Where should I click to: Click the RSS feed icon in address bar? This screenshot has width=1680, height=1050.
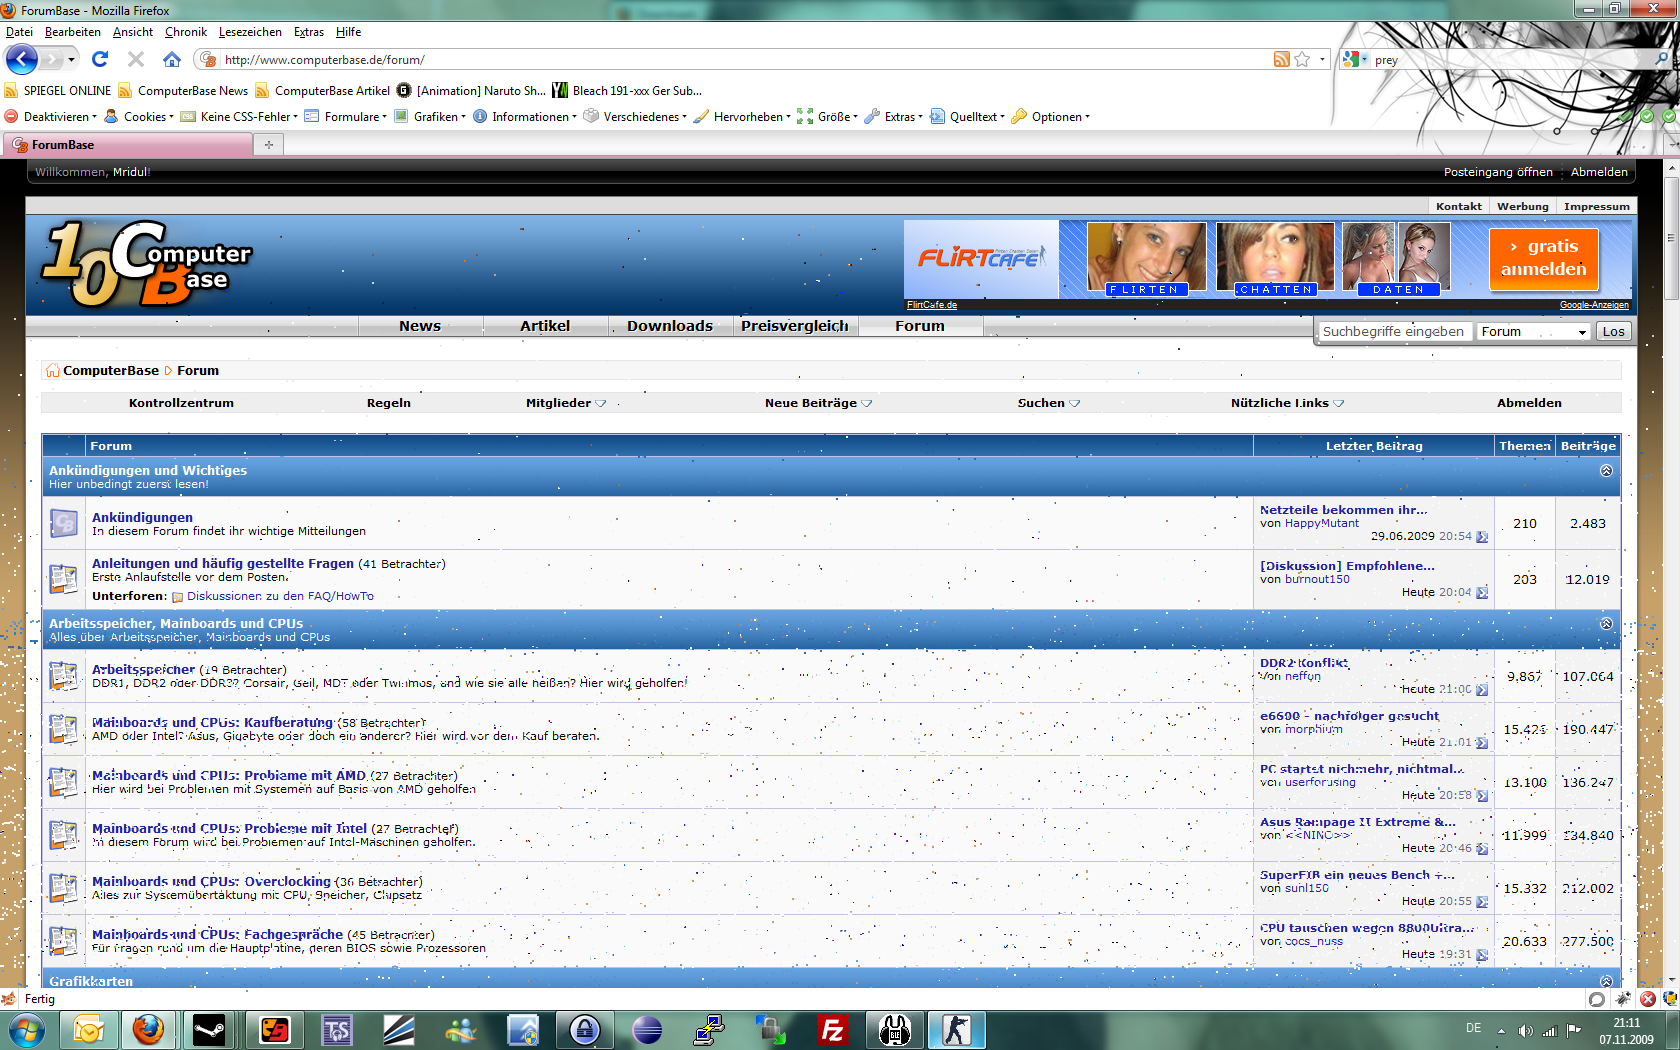(1281, 60)
